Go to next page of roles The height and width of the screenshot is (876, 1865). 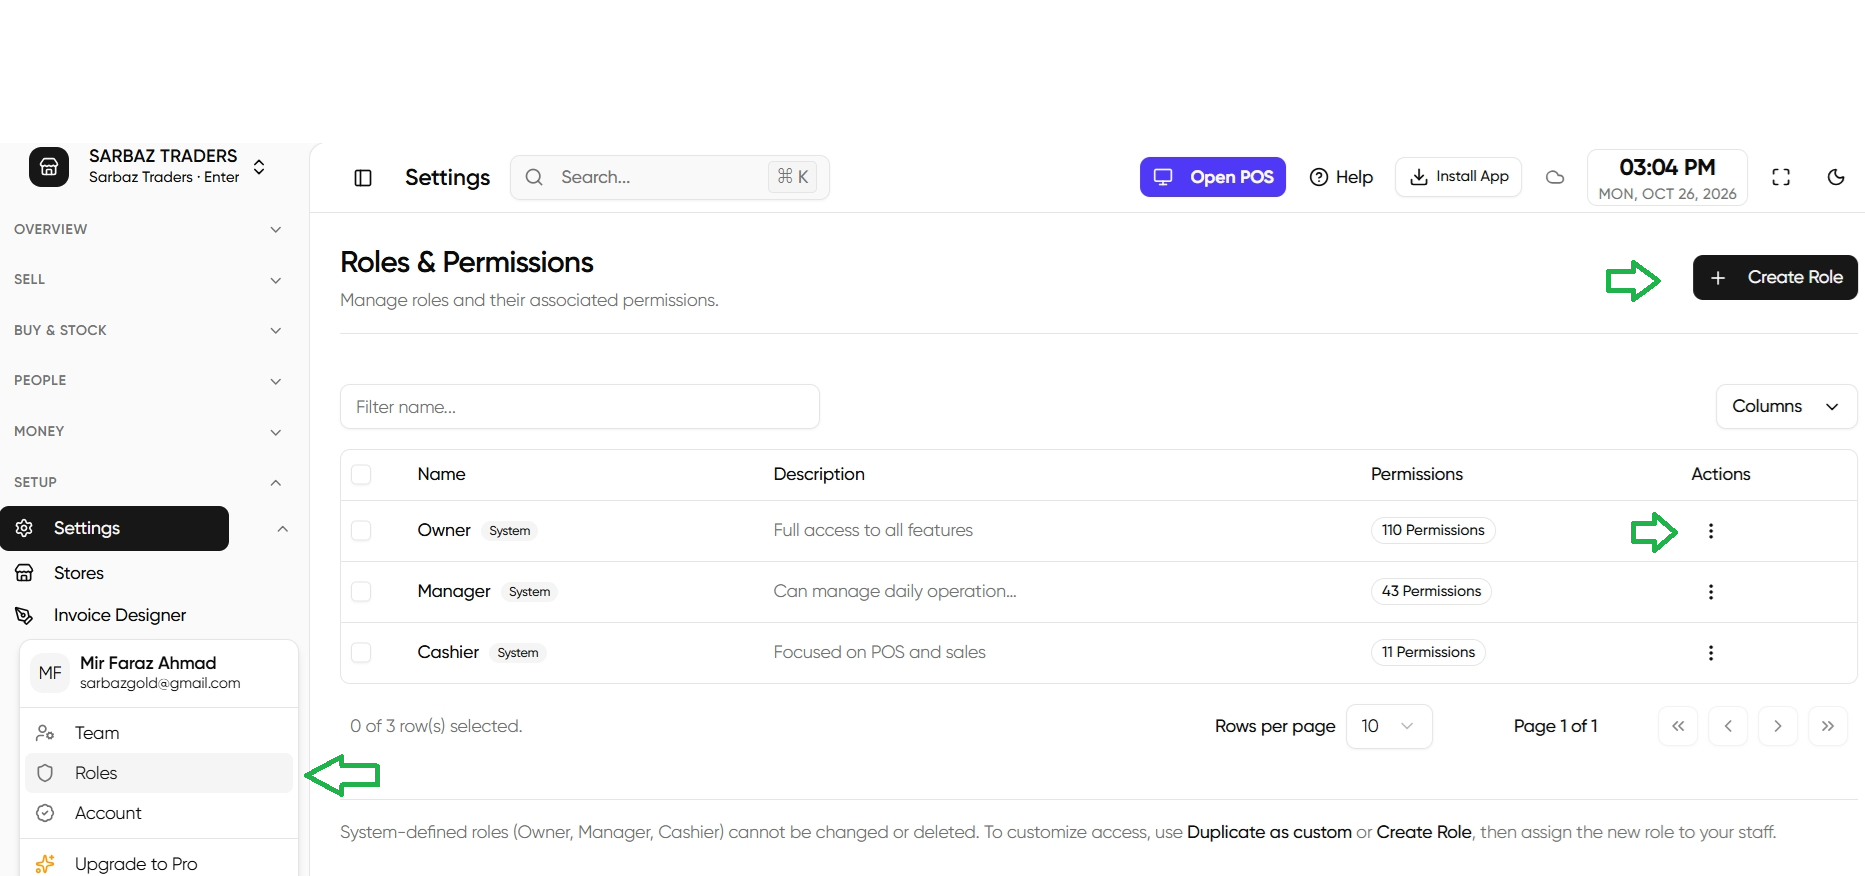[x=1778, y=726]
